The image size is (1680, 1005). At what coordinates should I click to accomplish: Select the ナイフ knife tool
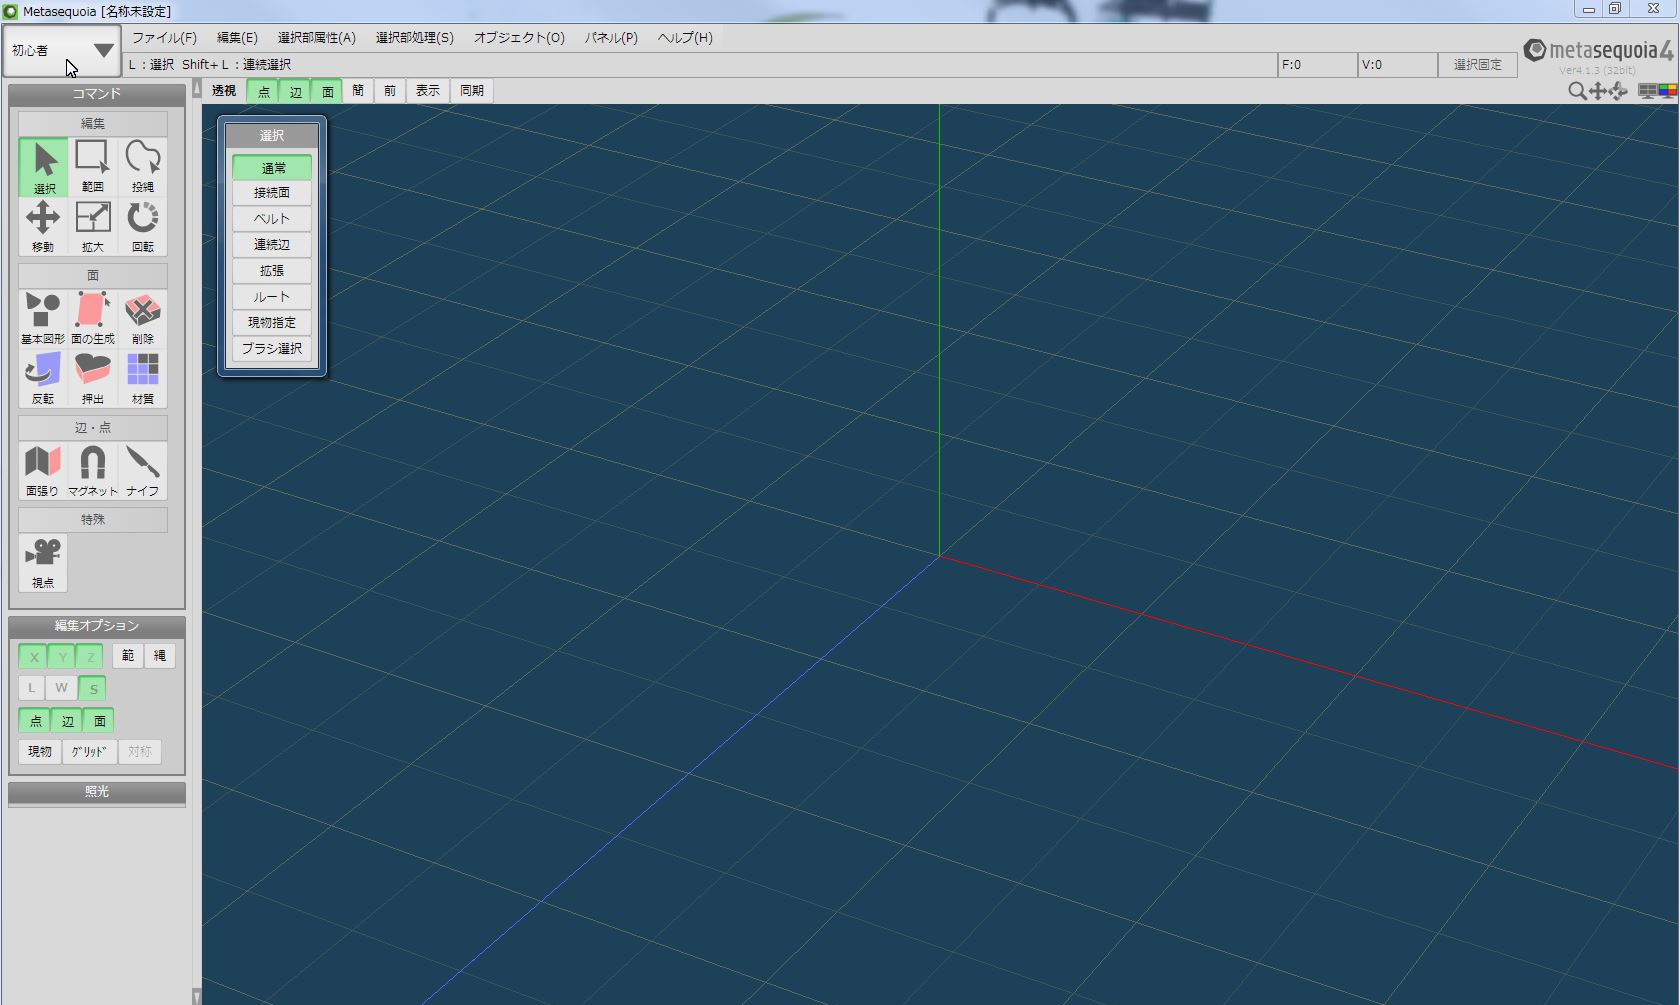pyautogui.click(x=143, y=471)
